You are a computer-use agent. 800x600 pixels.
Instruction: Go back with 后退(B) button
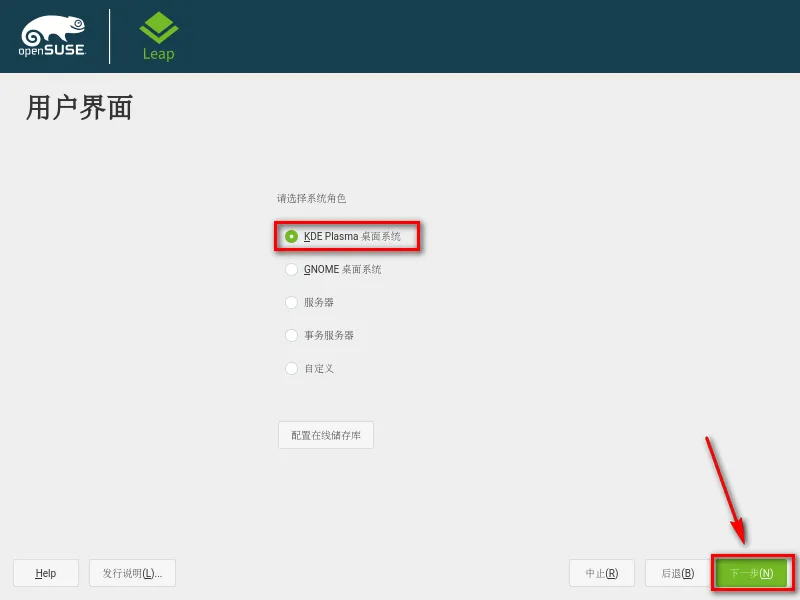678,573
